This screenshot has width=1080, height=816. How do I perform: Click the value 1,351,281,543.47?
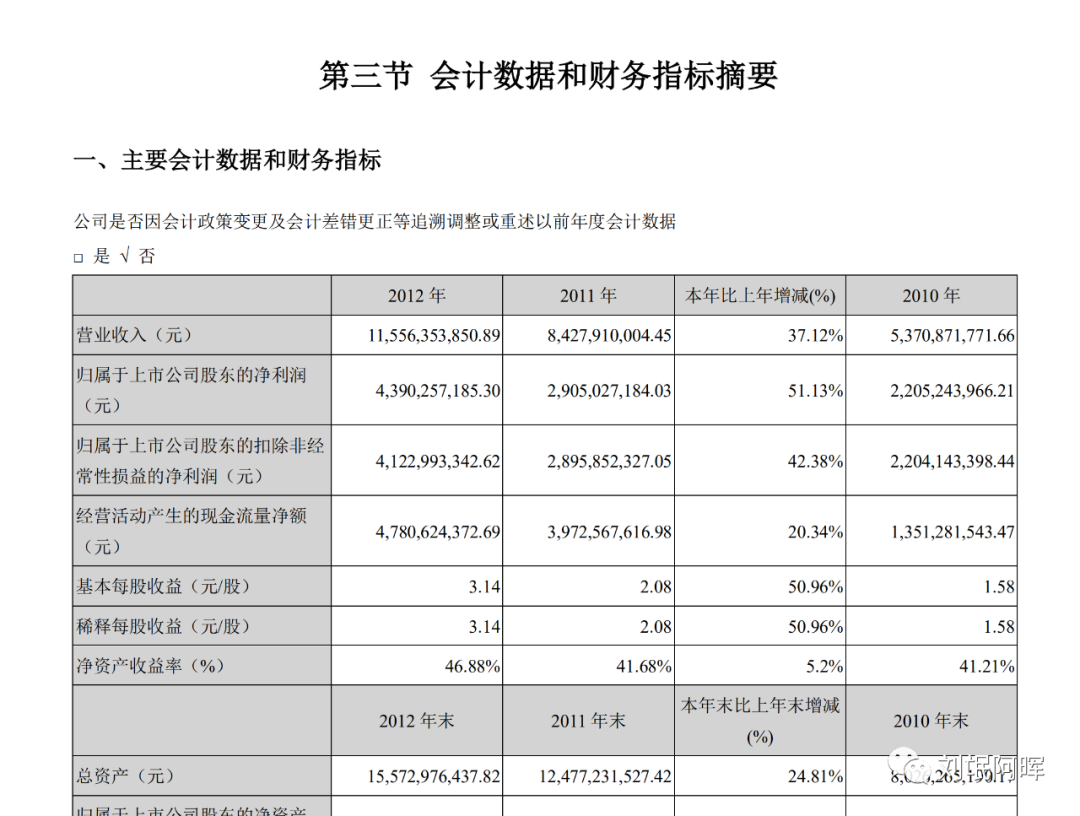coord(953,532)
